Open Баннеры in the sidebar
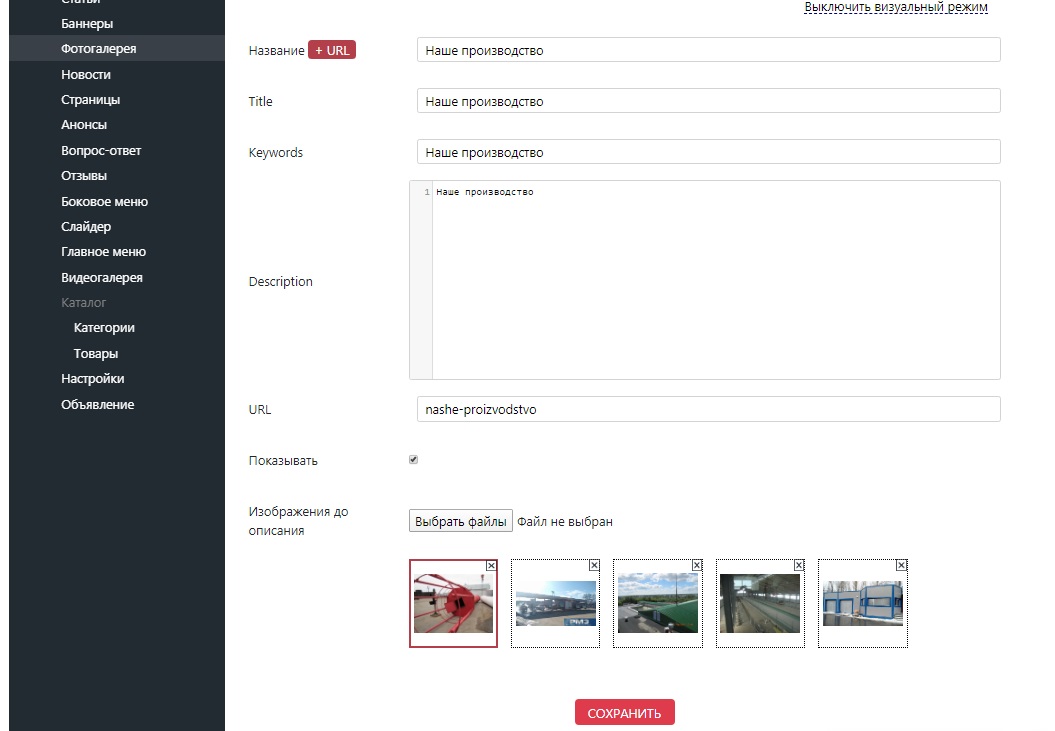 coord(87,24)
